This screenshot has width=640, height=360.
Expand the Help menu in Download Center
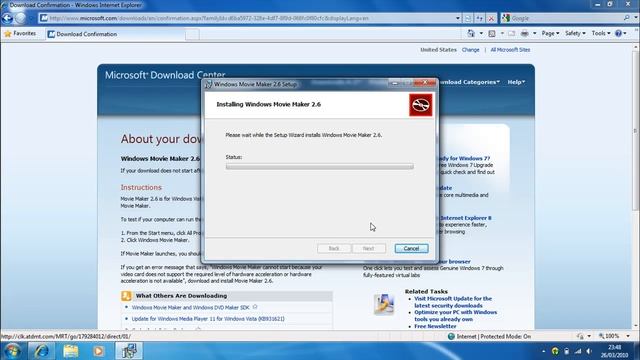coord(516,82)
